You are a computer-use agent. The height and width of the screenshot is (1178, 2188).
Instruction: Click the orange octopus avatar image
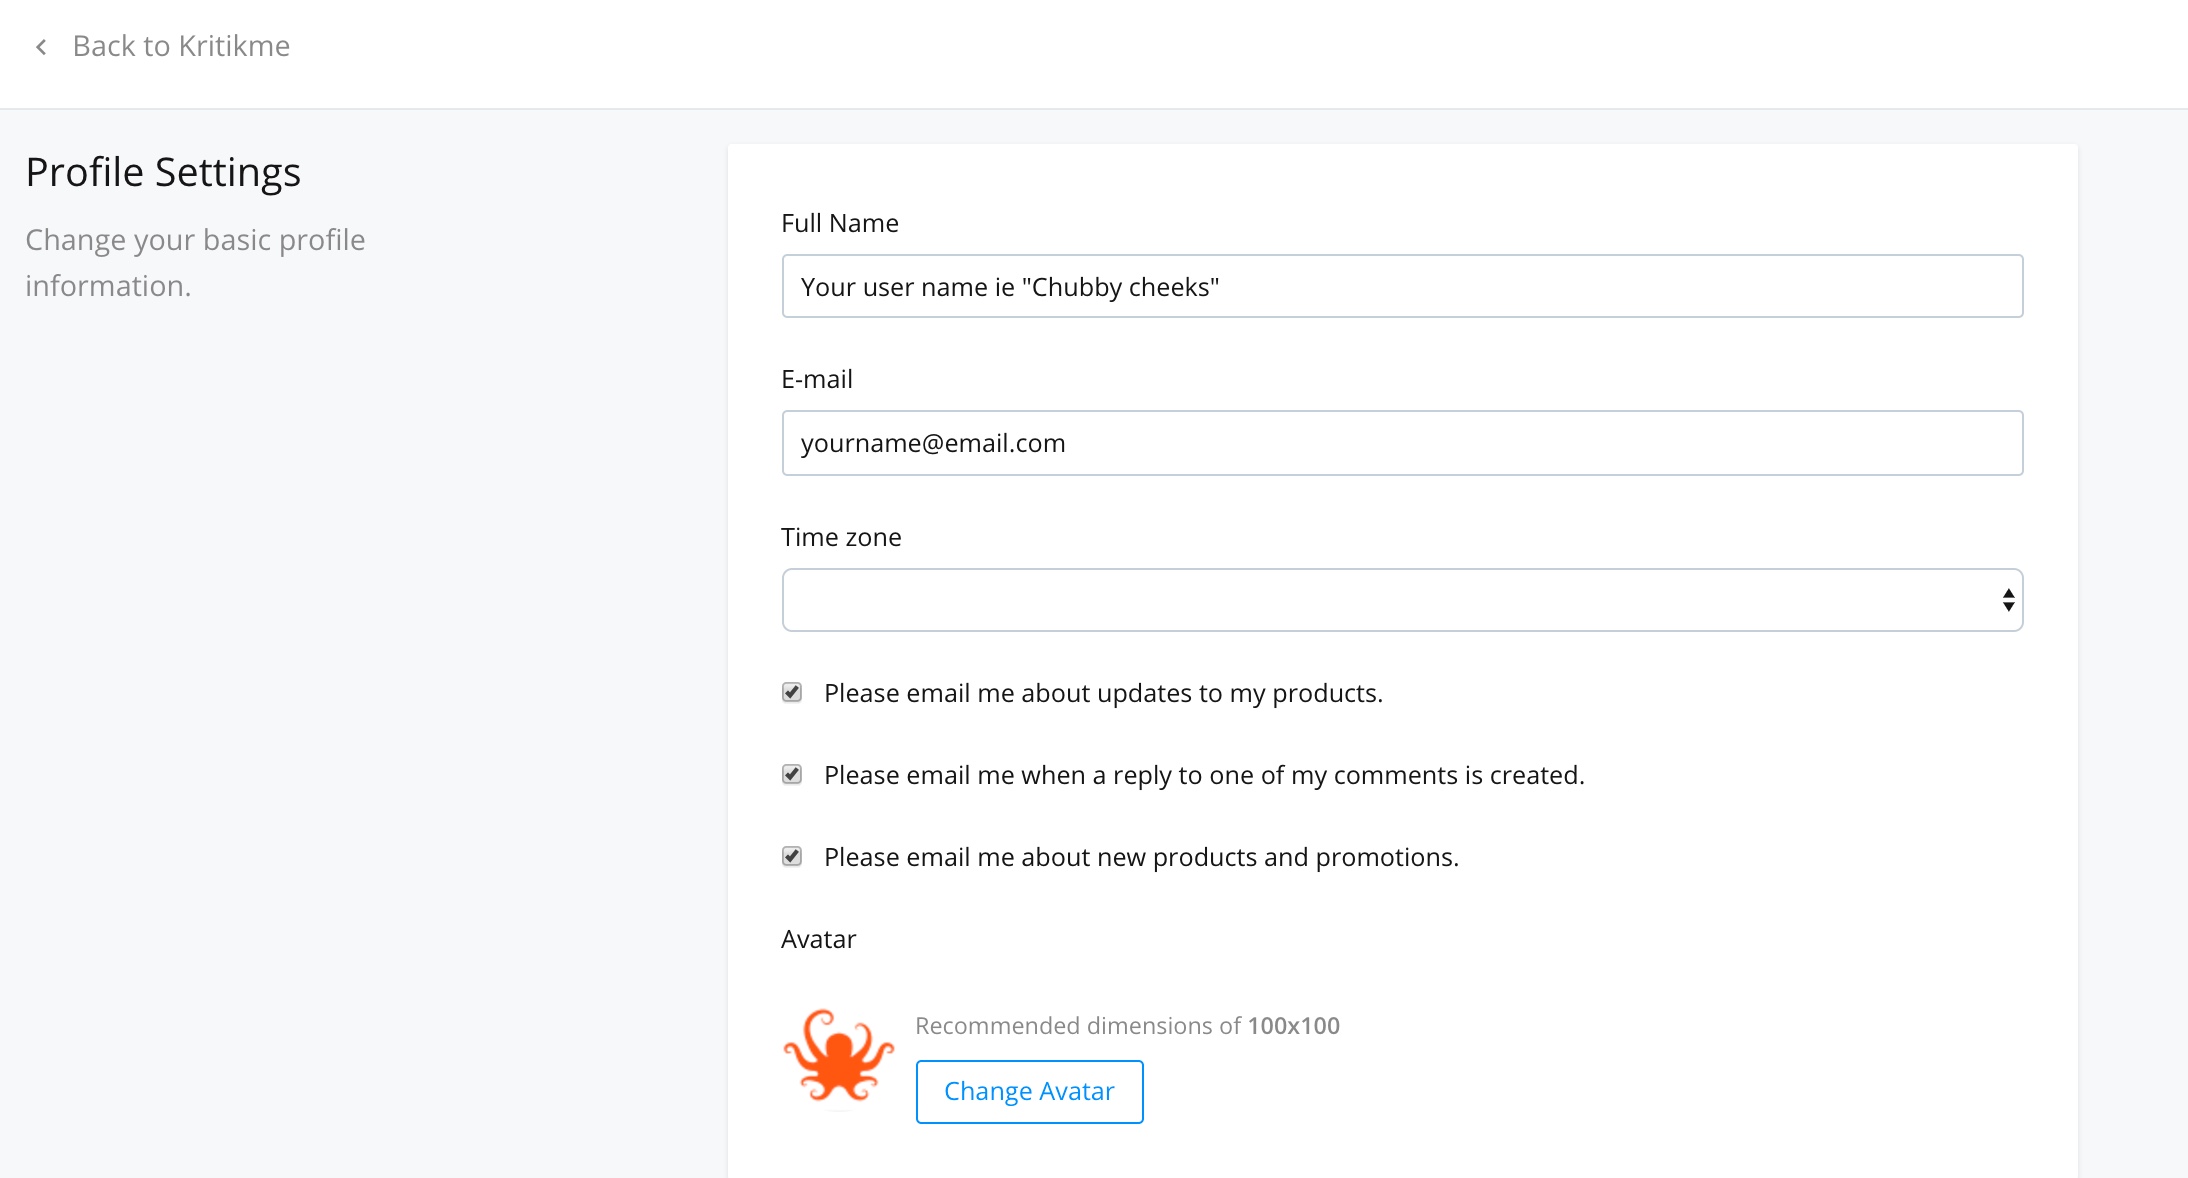point(838,1055)
